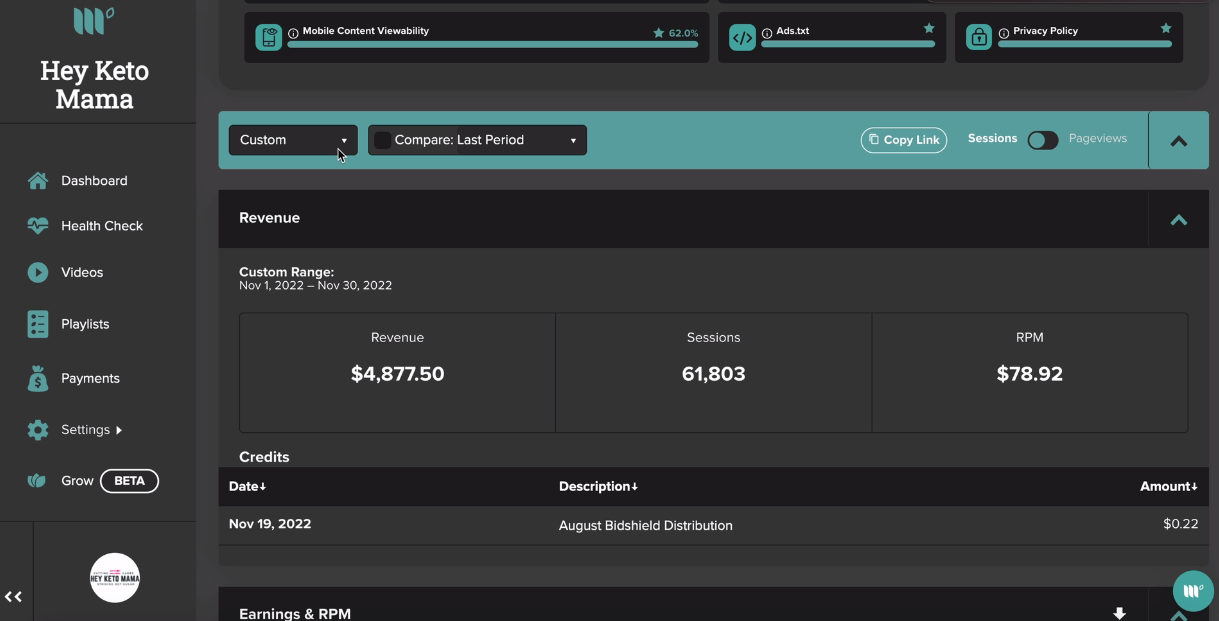Click the August Bidshield Distribution row description
This screenshot has height=621, width=1219.
pyautogui.click(x=646, y=525)
